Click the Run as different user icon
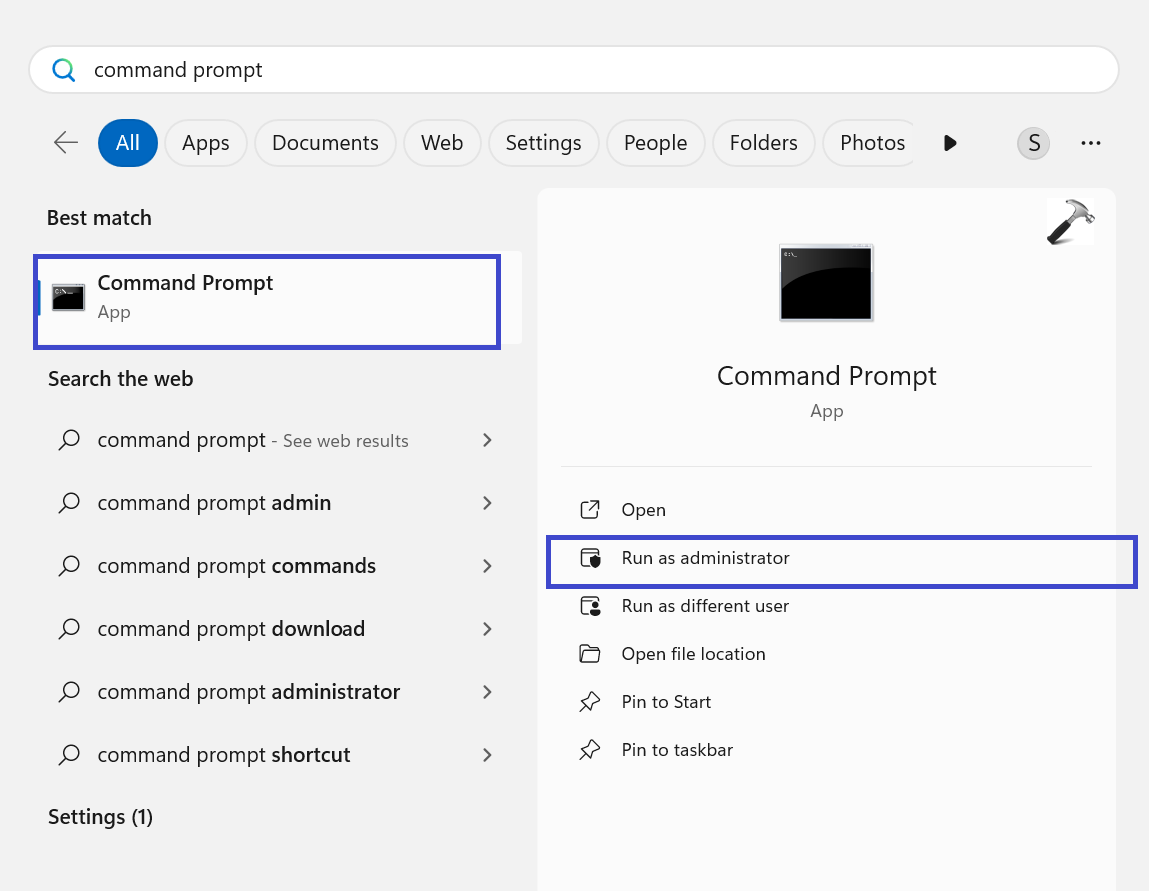 coord(590,606)
